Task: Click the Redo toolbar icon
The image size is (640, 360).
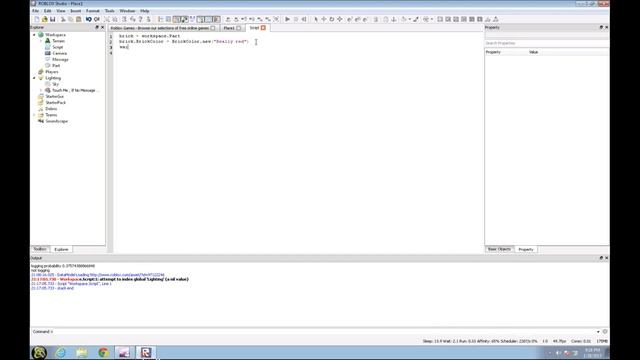Action: click(97, 19)
